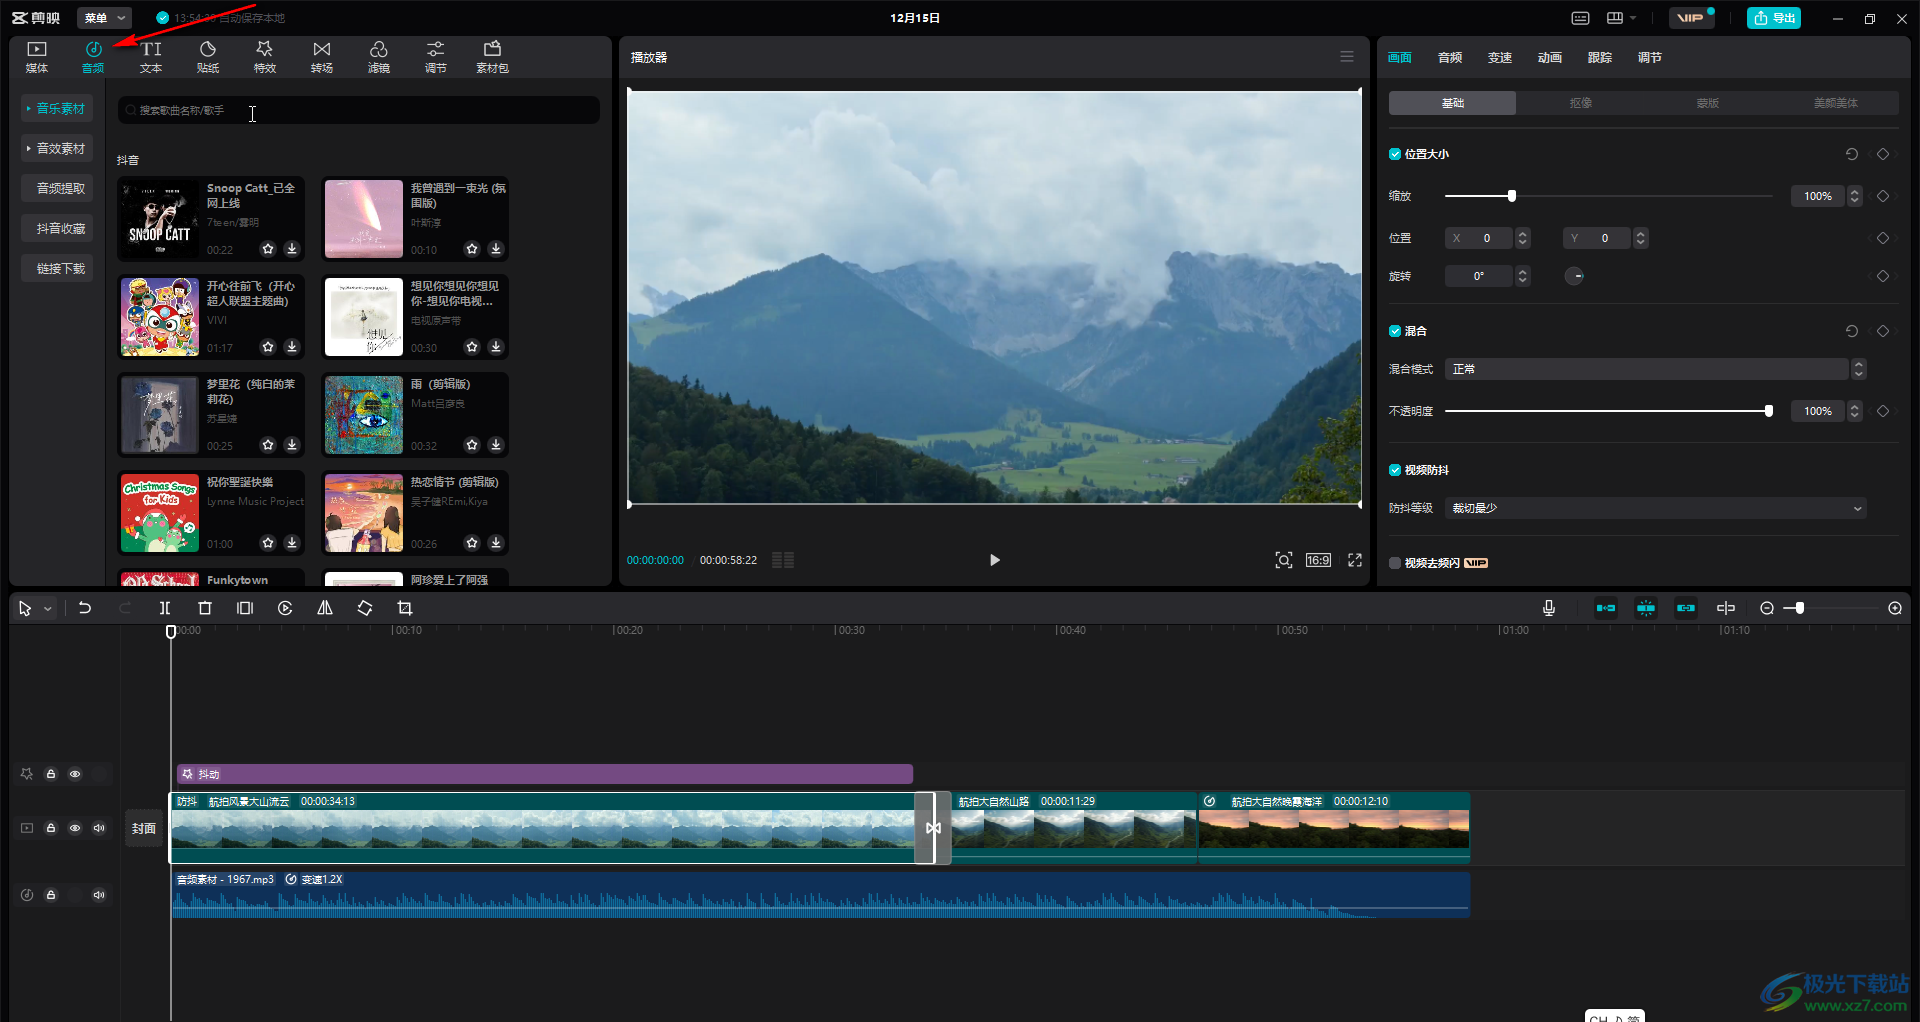
Task: Hide the main video track with eye icon
Action: [x=75, y=828]
